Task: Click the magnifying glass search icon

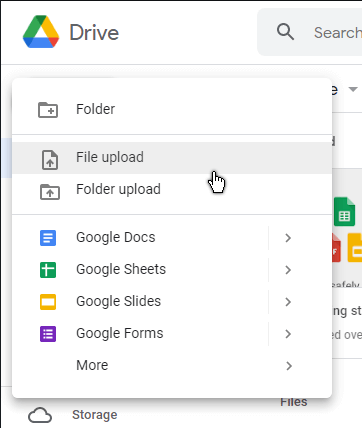Action: tap(285, 32)
